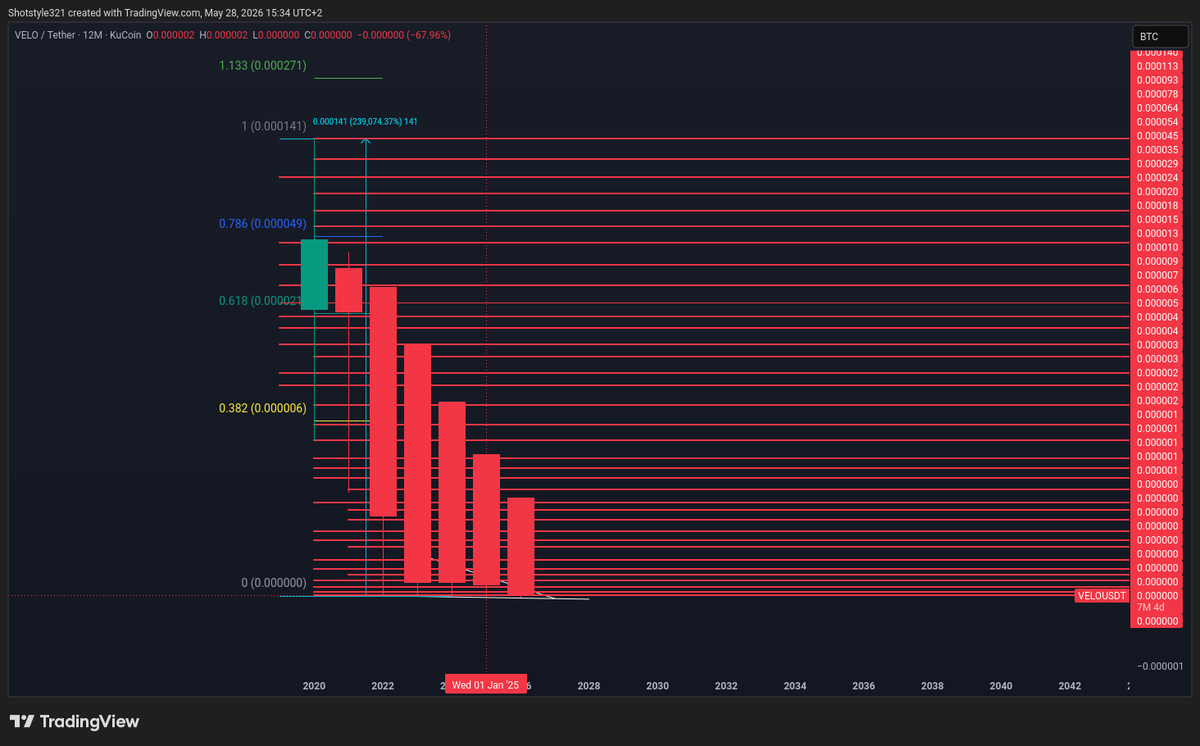
Task: Click the -0.000001 price axis label
Action: pyautogui.click(x=1160, y=666)
